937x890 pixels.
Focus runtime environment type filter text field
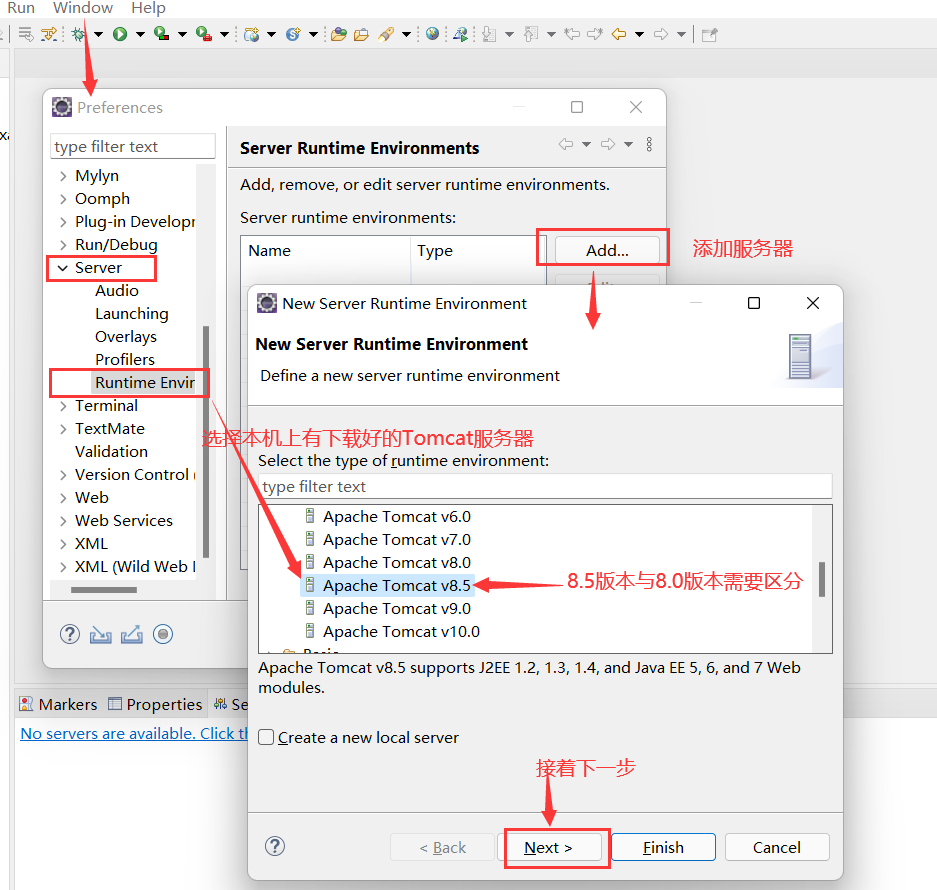pos(545,487)
